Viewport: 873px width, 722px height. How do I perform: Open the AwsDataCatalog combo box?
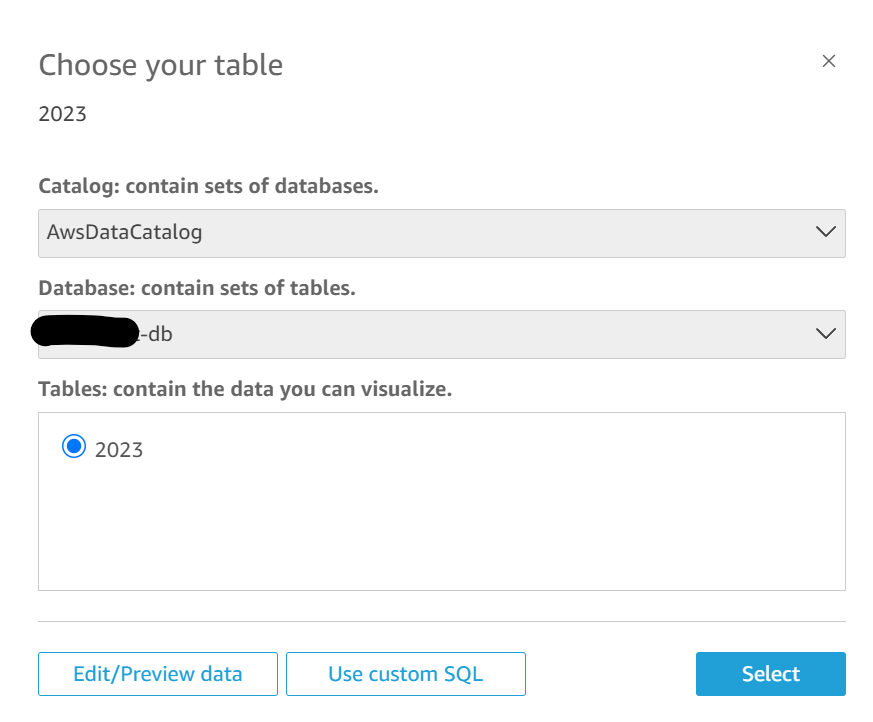pyautogui.click(x=440, y=233)
